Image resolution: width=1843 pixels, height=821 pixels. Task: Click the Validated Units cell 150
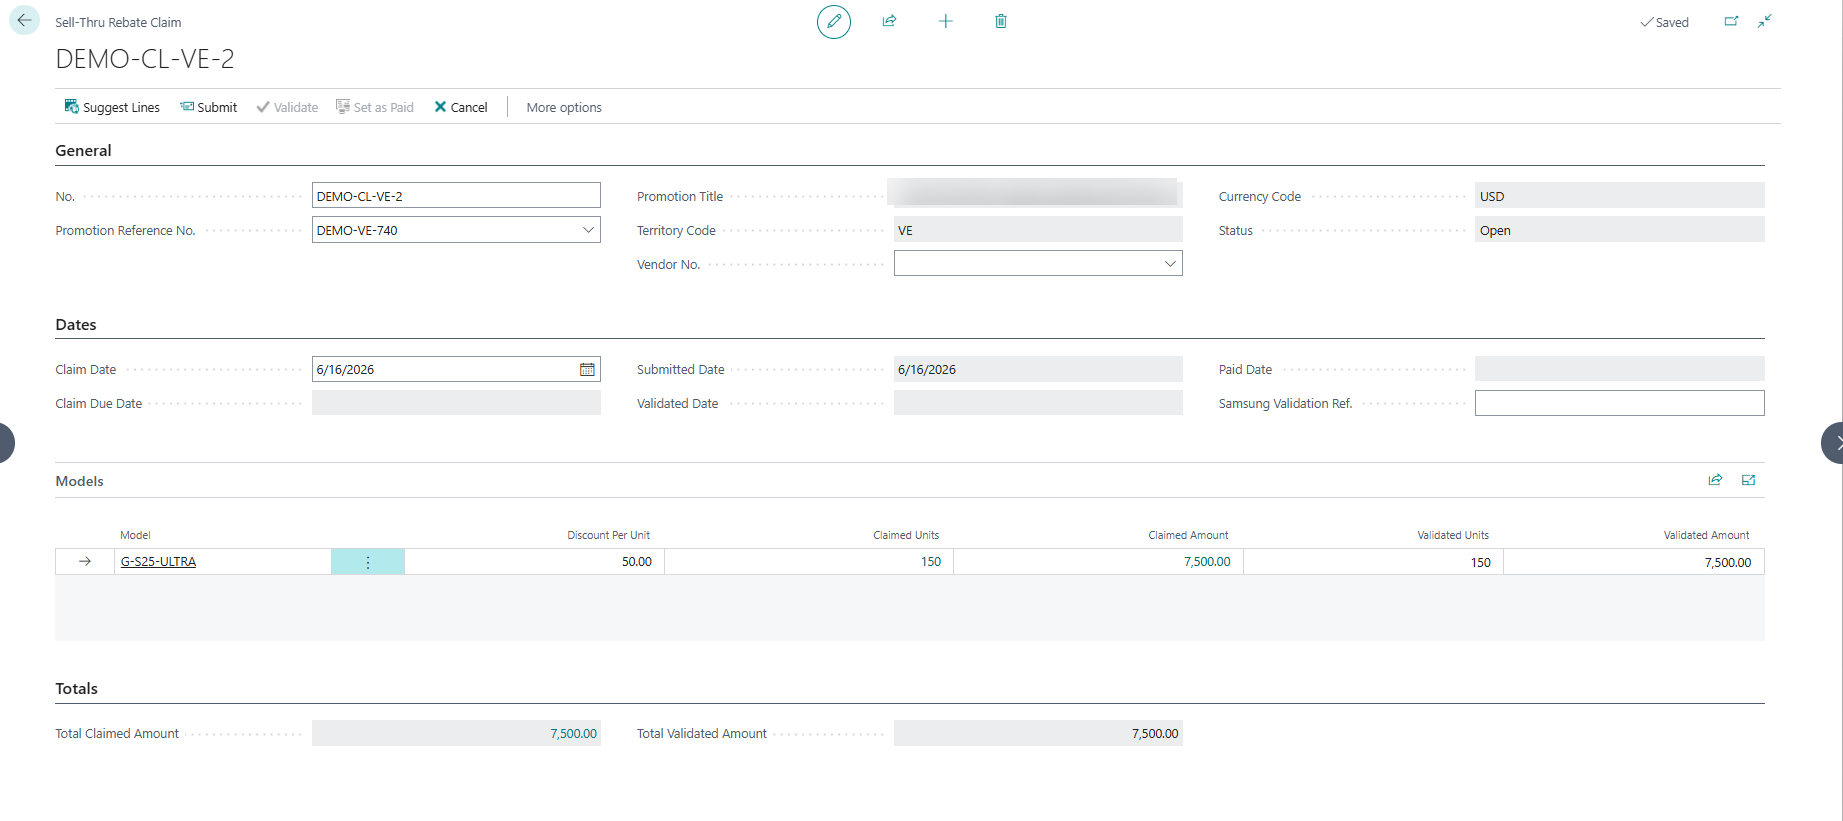pos(1373,562)
